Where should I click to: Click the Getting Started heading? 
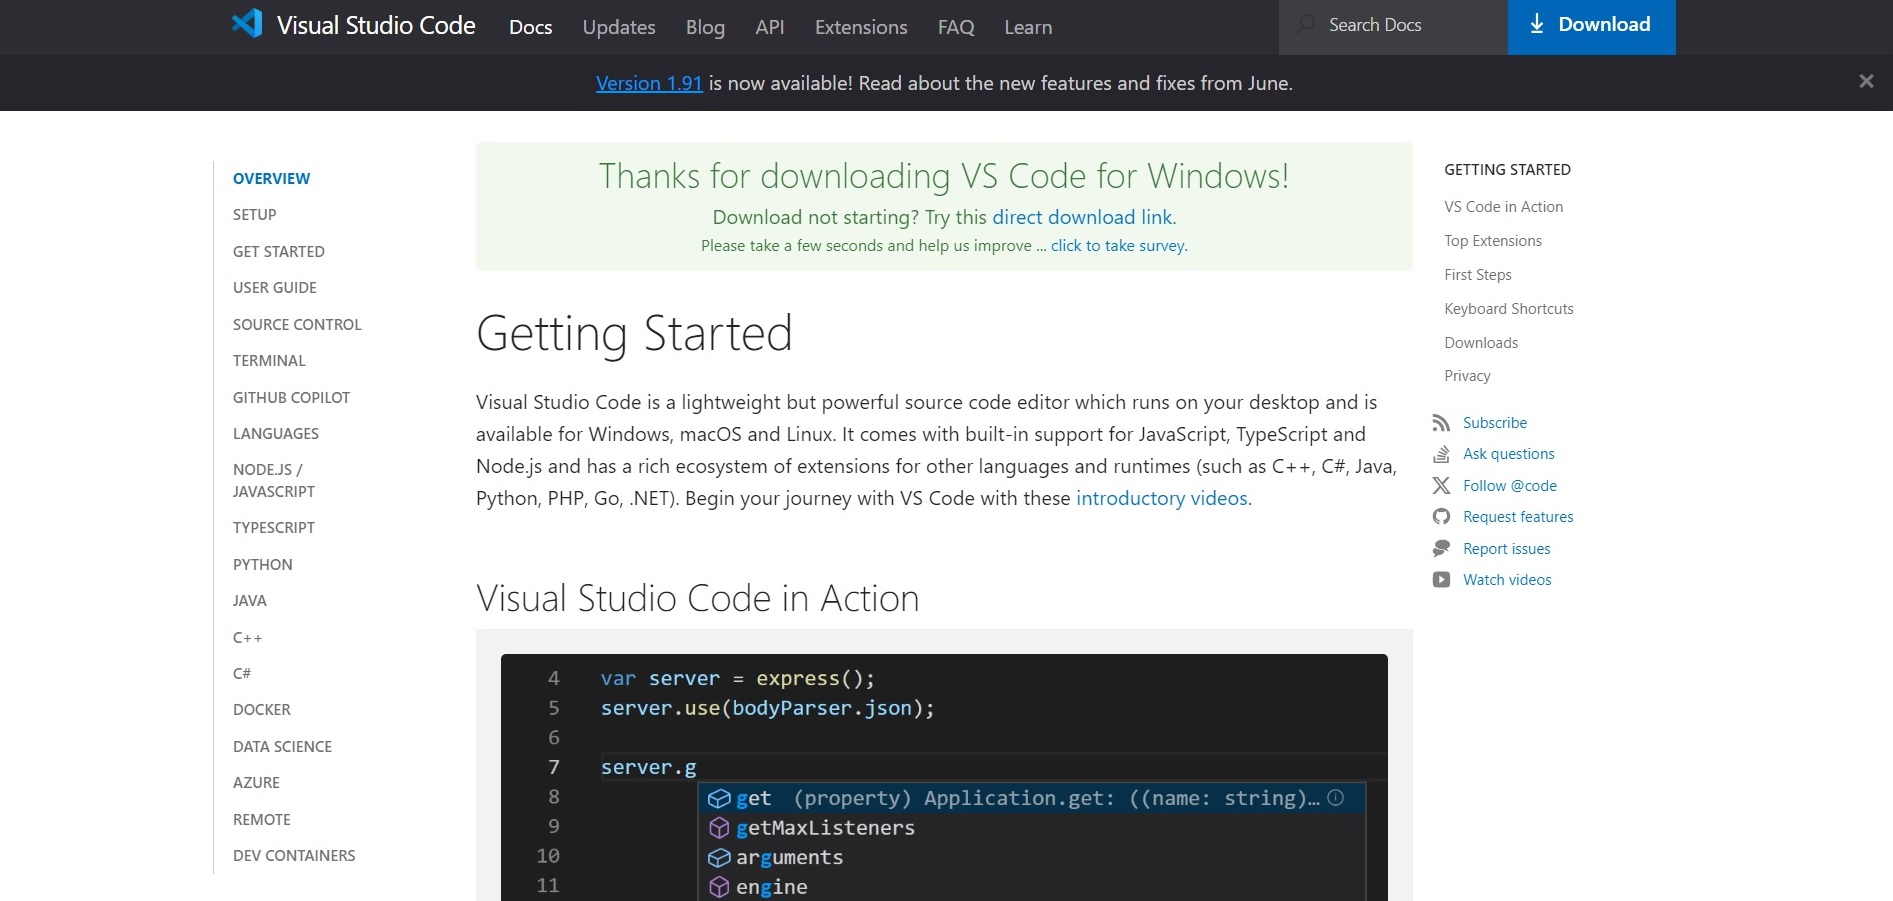(634, 334)
